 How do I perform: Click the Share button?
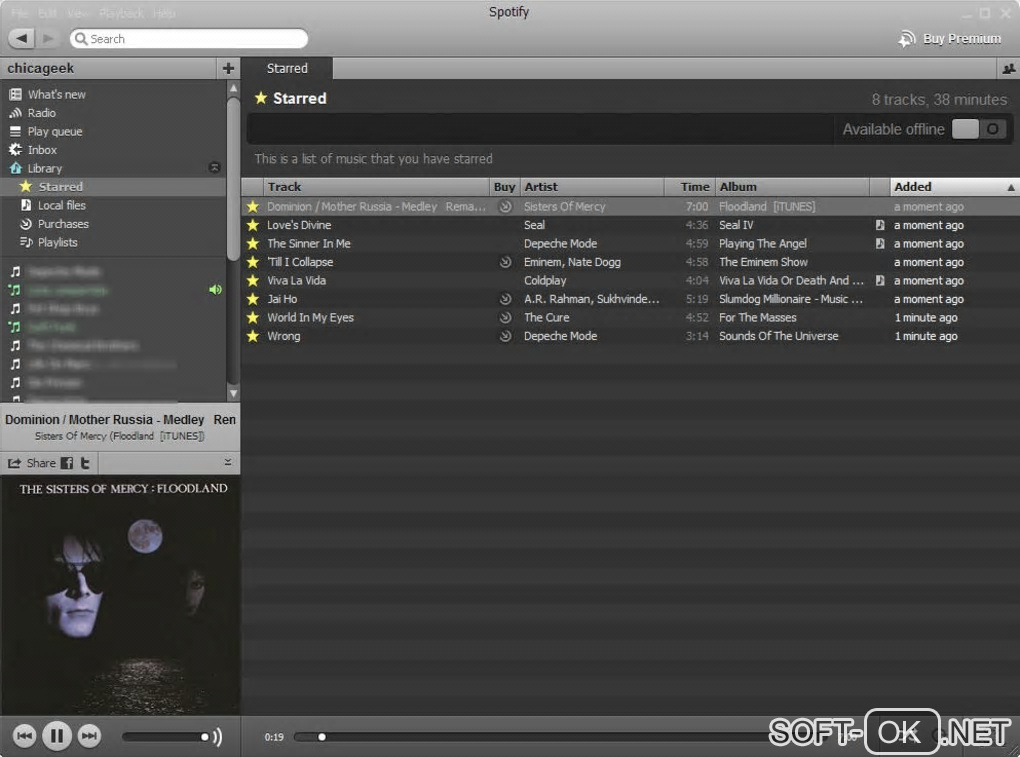coord(31,463)
